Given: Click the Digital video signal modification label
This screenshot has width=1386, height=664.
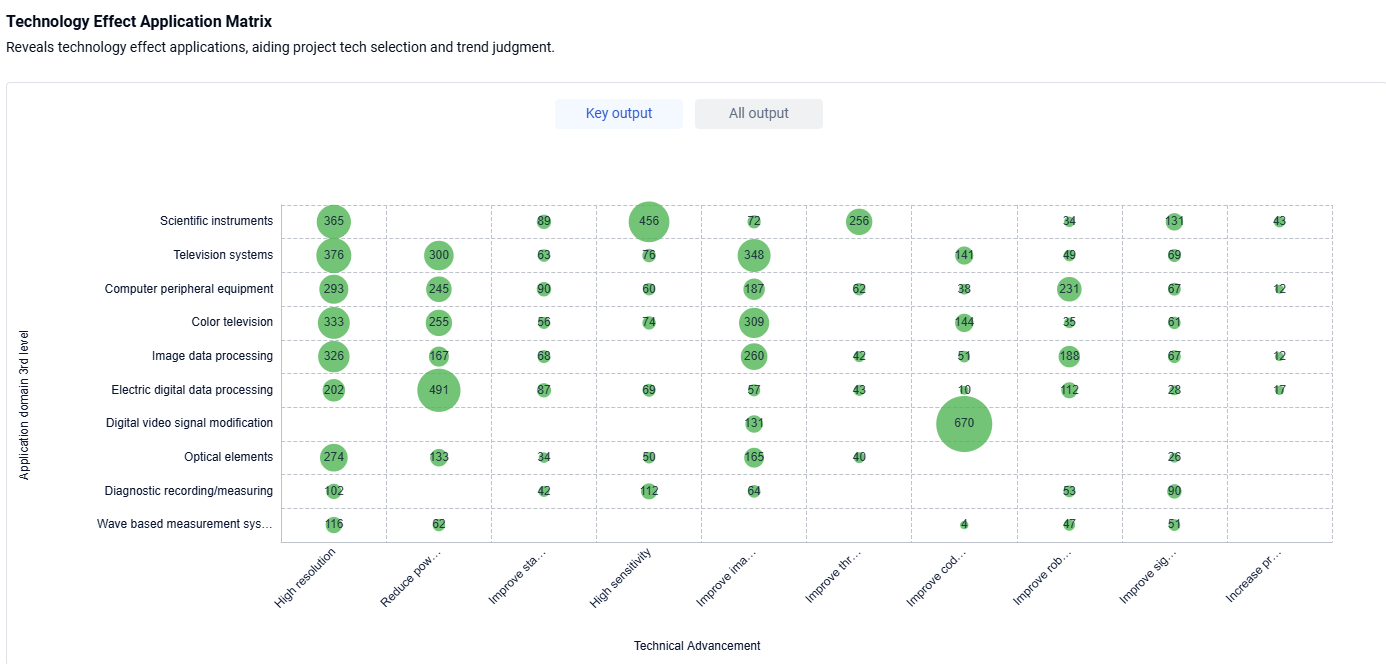Looking at the screenshot, I should (189, 423).
